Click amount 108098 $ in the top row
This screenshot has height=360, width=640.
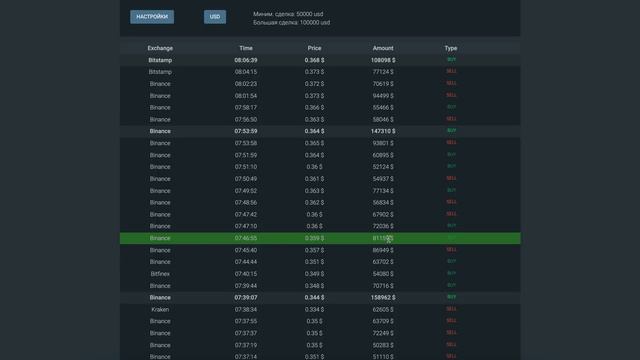coord(383,60)
